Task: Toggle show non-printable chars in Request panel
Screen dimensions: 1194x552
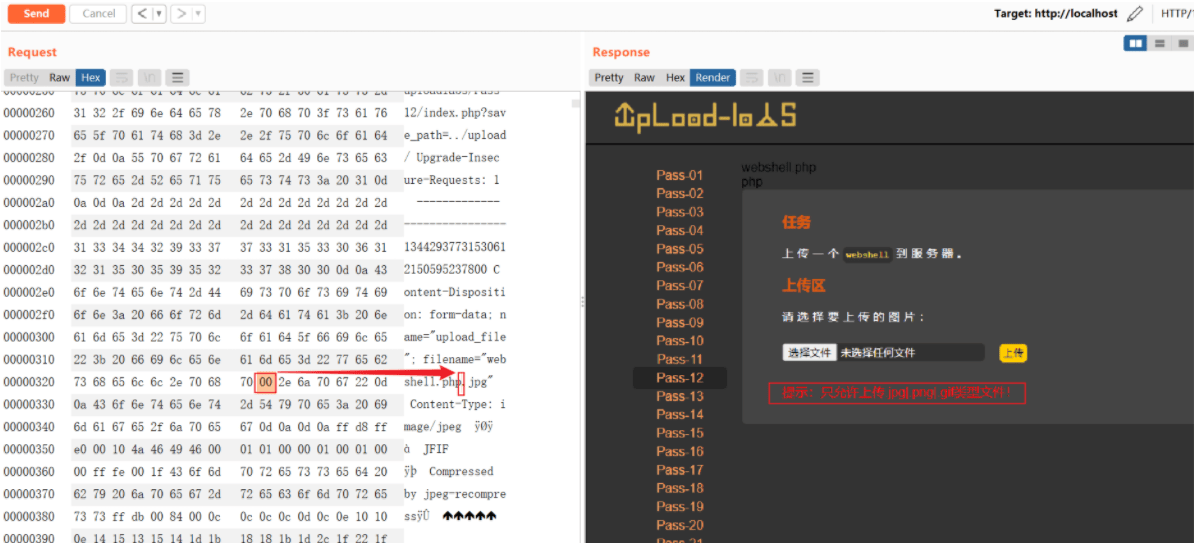Action: click(149, 77)
